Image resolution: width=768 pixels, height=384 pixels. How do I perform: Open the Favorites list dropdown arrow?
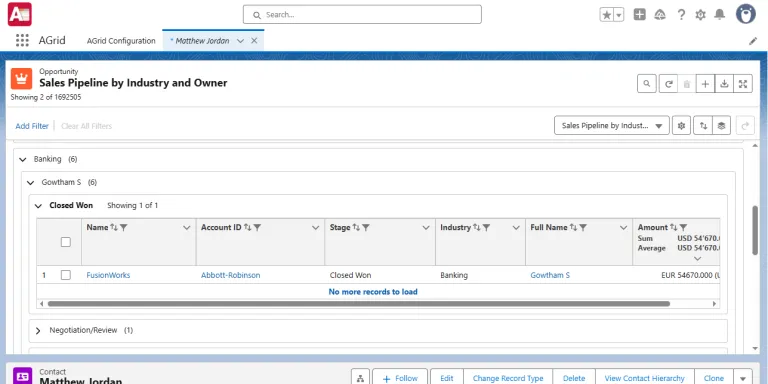pos(619,15)
